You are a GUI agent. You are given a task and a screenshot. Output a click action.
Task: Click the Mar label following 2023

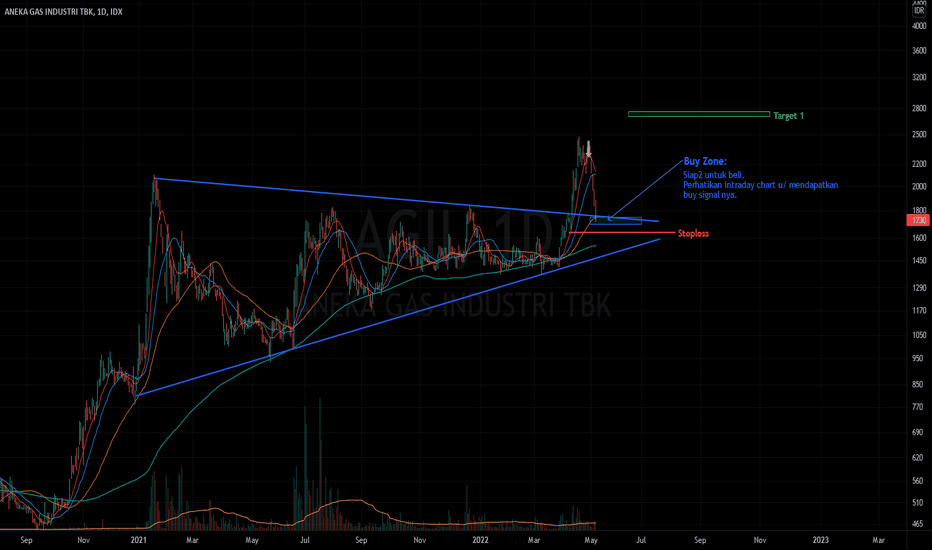point(878,540)
